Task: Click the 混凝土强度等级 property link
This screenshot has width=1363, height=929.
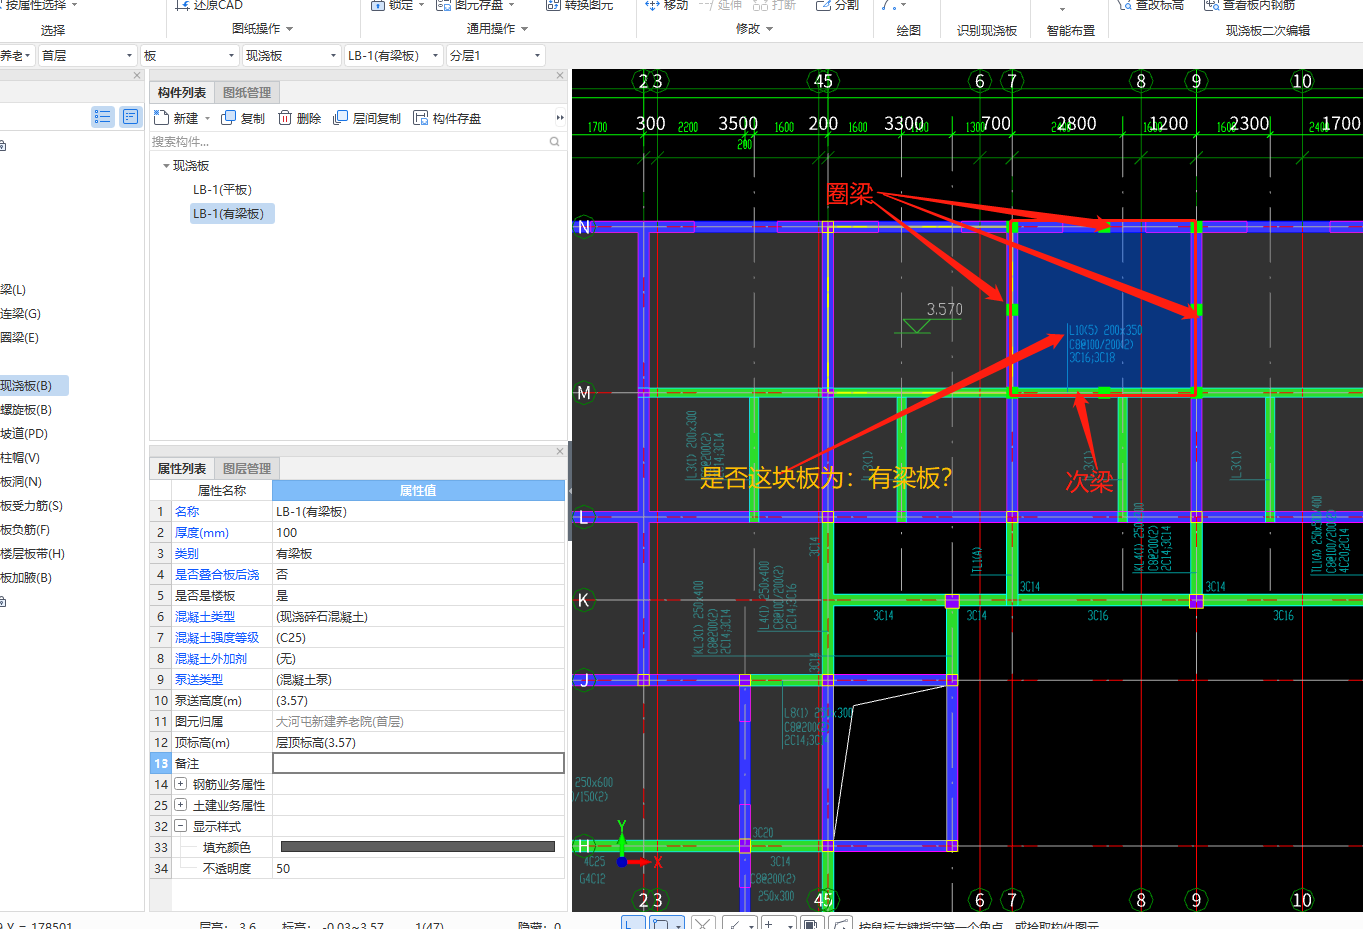Action: coord(217,638)
